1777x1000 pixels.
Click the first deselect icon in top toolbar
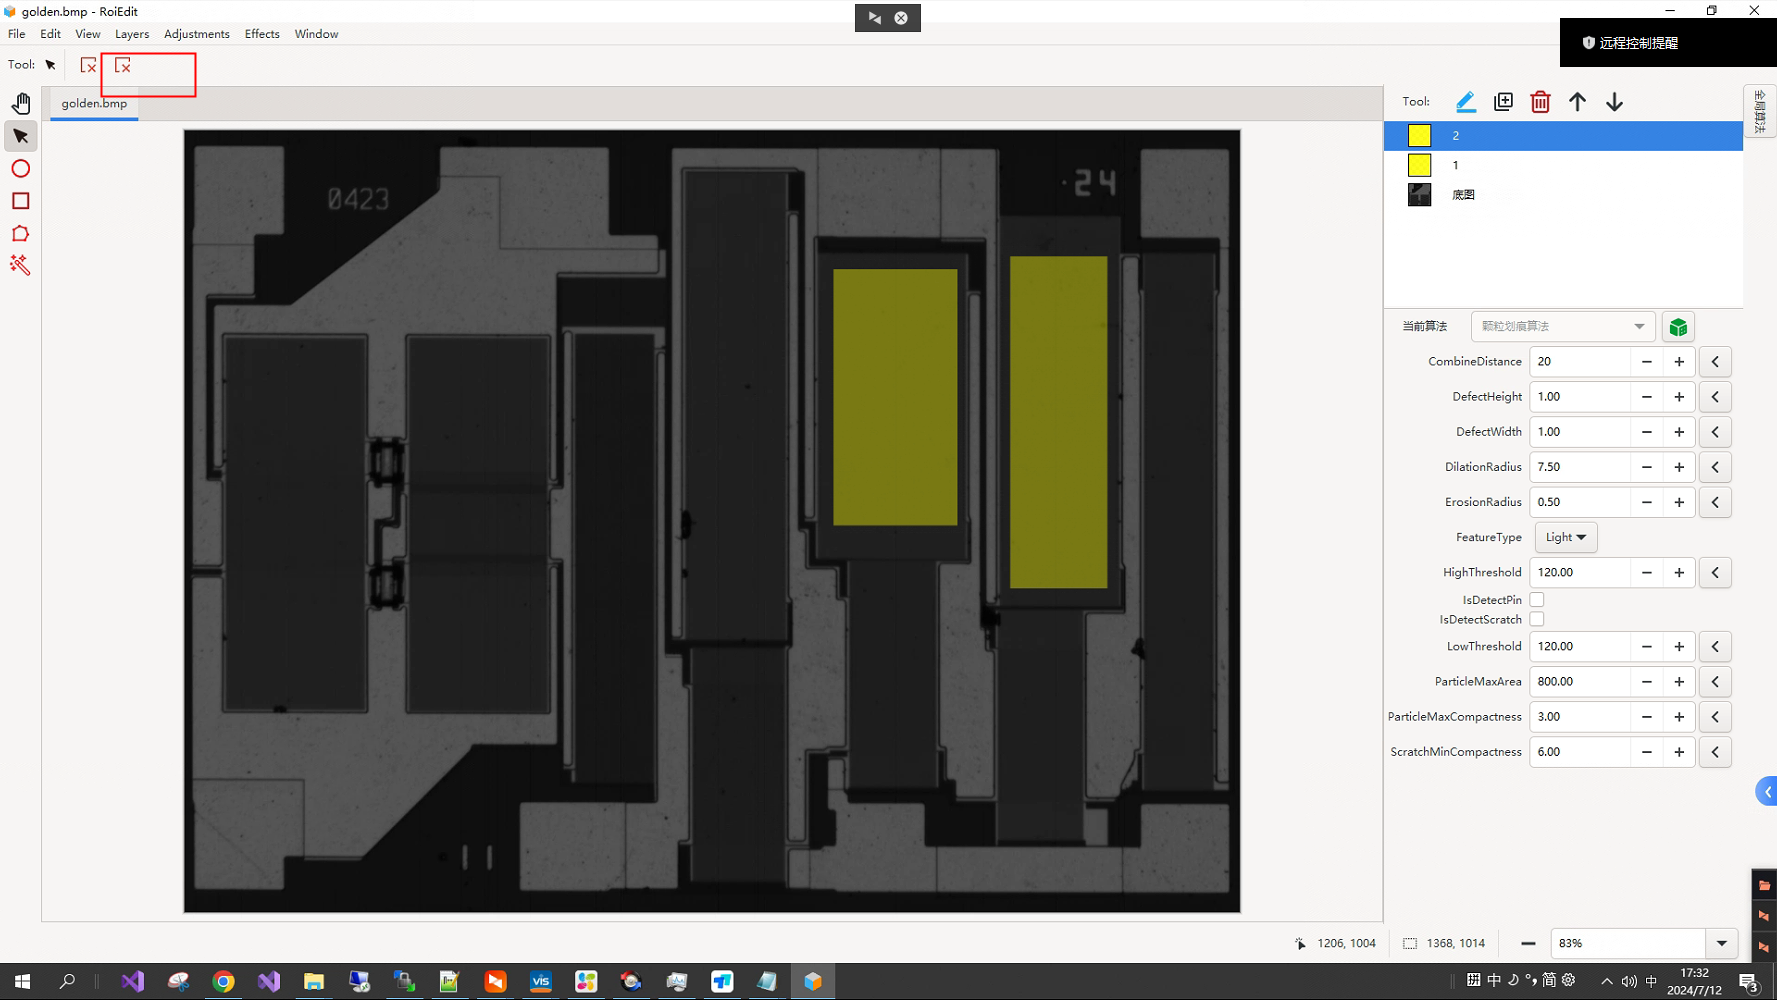coord(88,65)
